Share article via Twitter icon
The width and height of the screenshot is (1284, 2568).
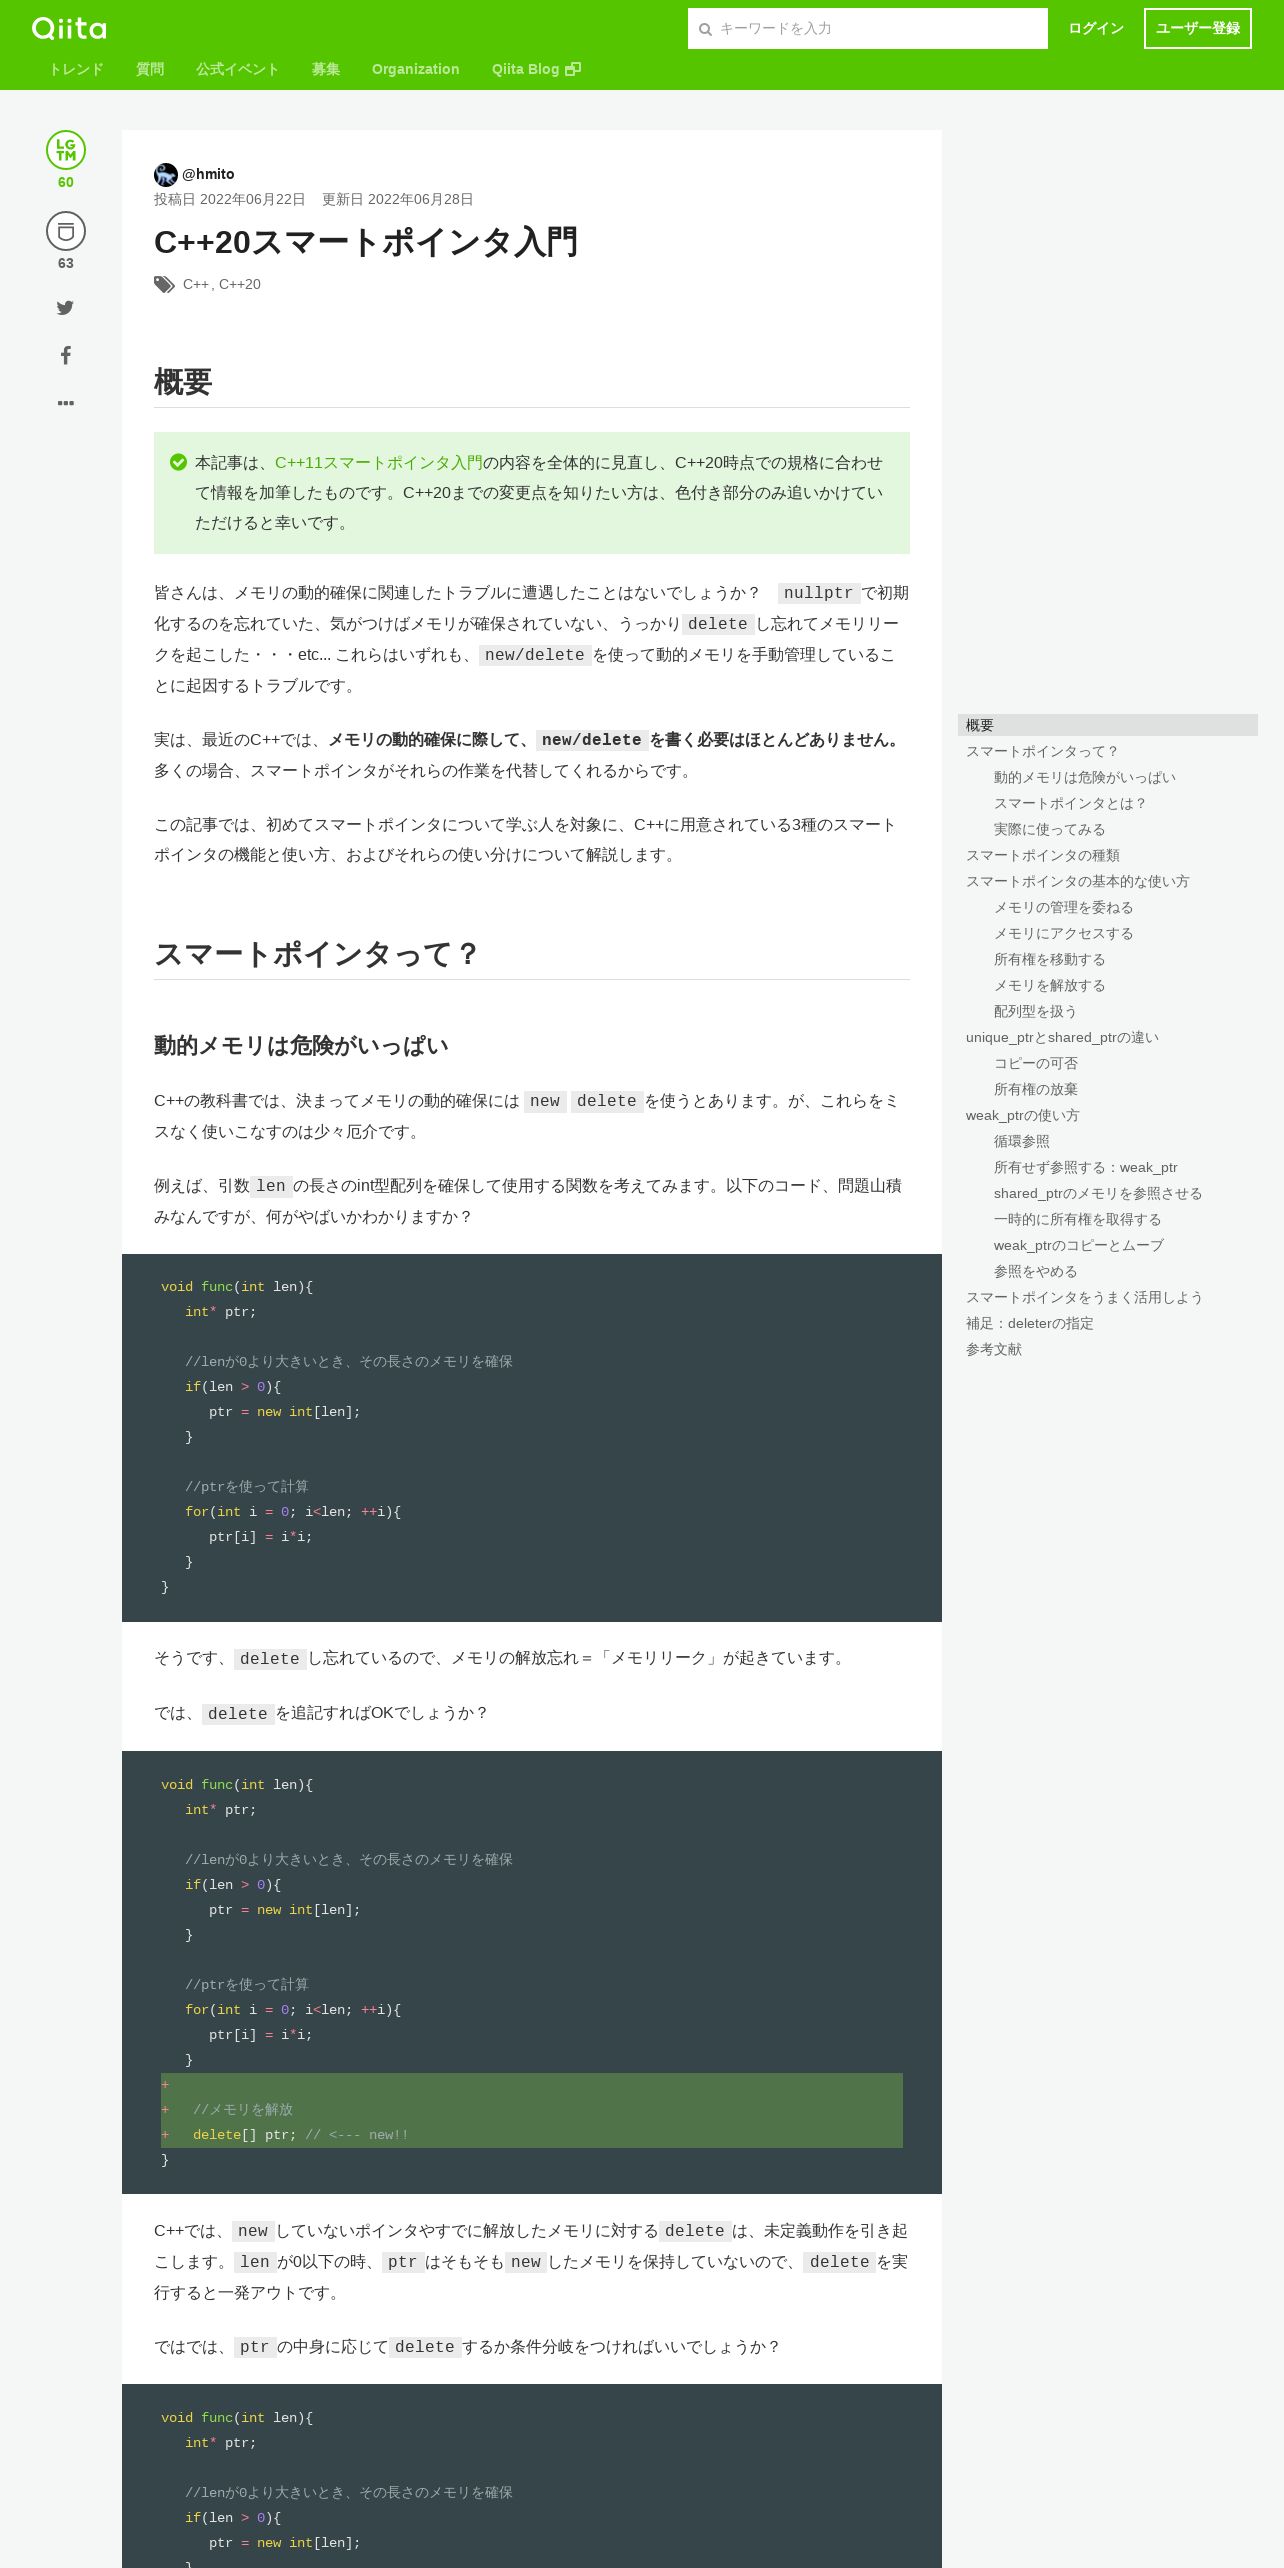pos(65,308)
